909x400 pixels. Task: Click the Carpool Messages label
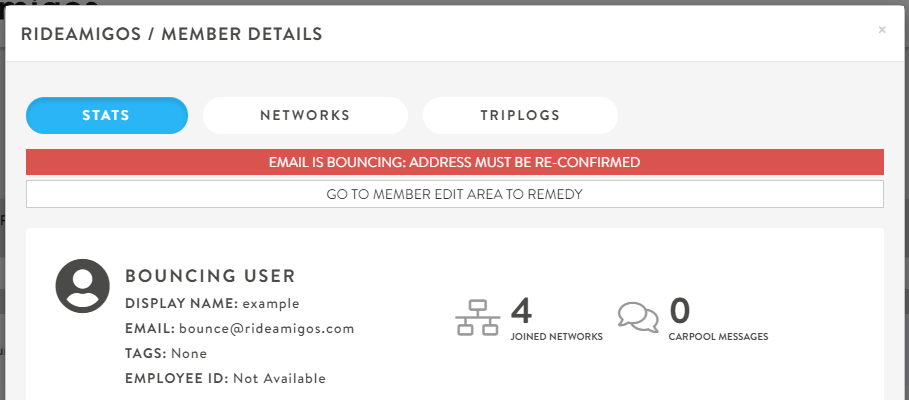pos(718,337)
